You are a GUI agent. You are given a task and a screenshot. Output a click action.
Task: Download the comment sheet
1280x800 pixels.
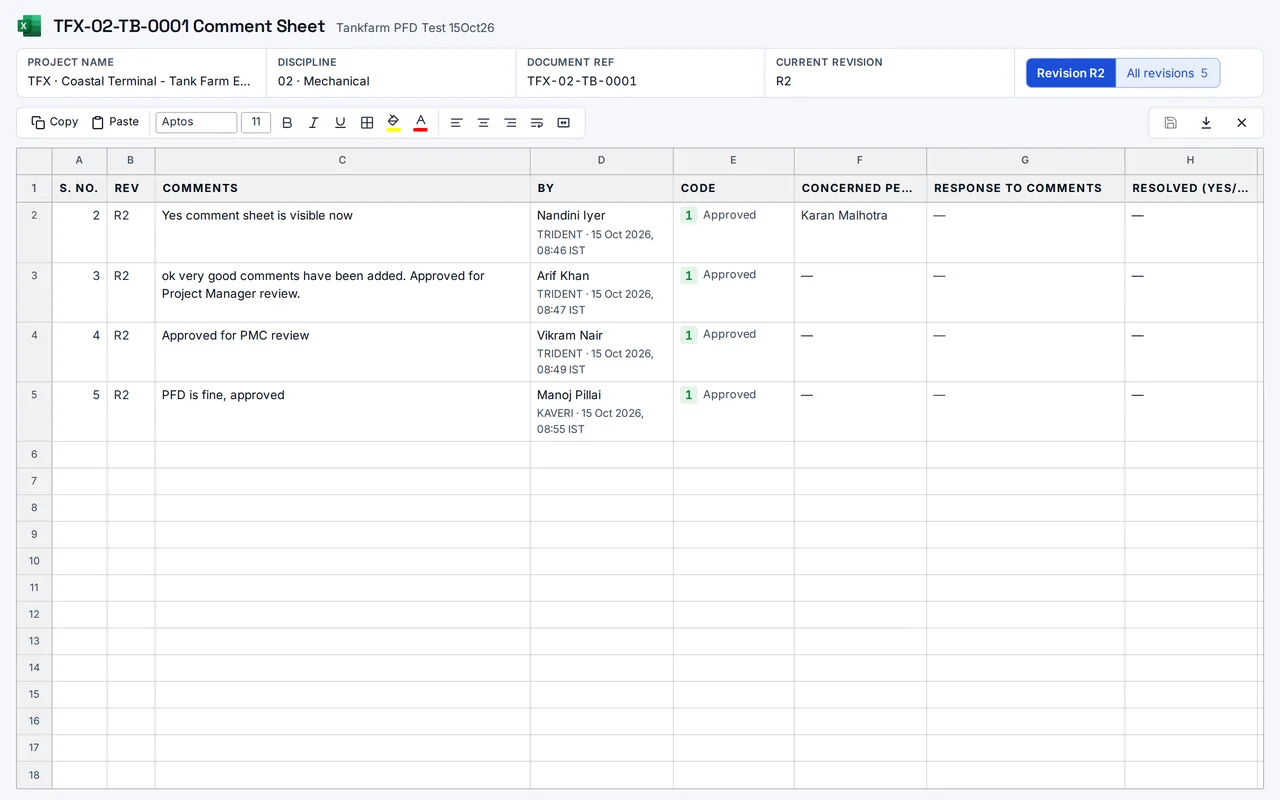click(1206, 122)
